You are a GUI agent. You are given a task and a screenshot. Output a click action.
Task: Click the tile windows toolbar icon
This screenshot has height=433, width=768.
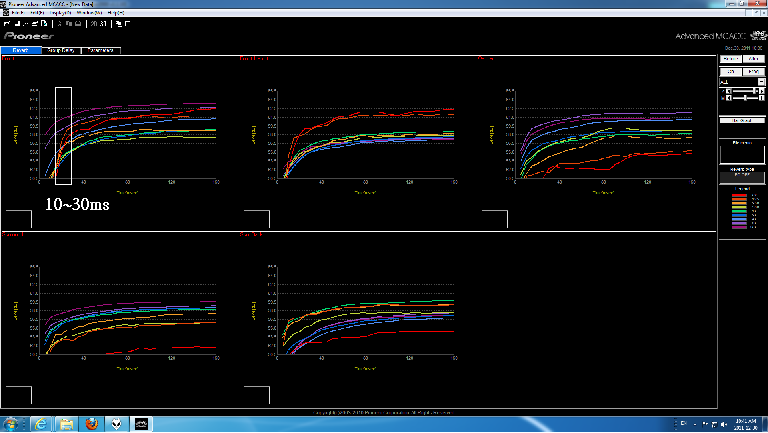(x=127, y=24)
